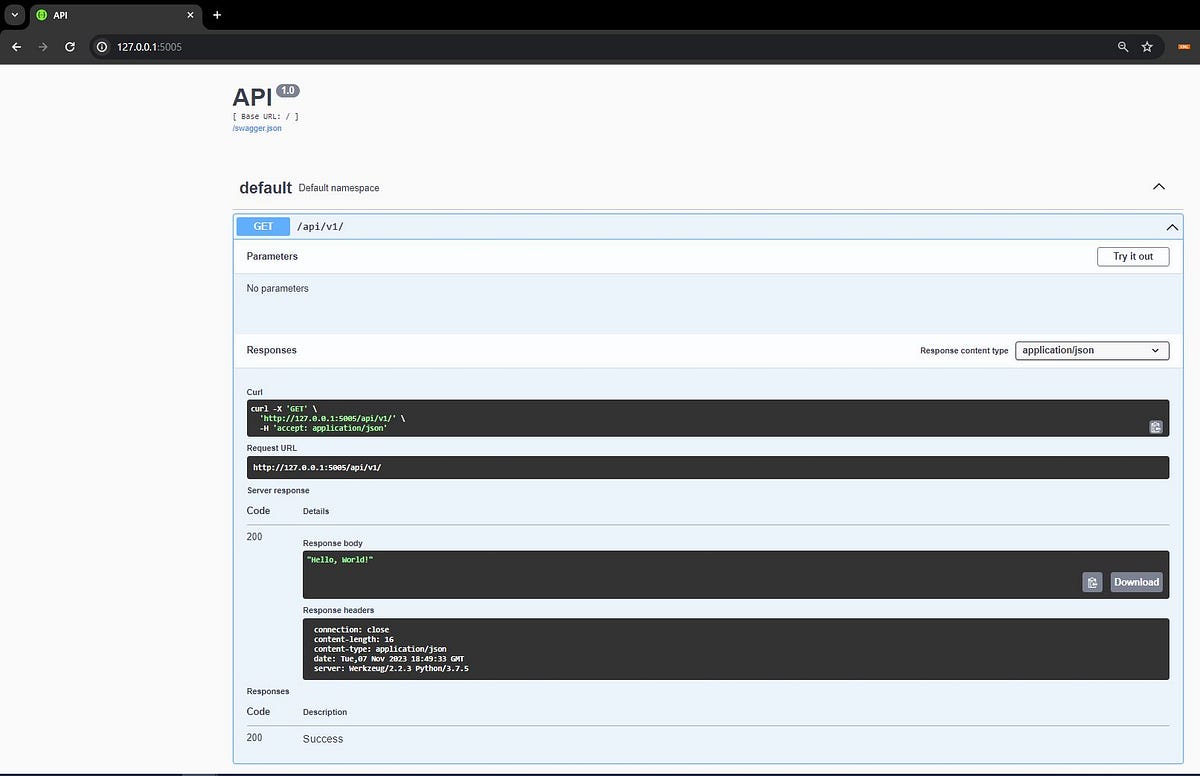The width and height of the screenshot is (1200, 776).
Task: Open browser search with the magnifier icon
Action: click(1122, 46)
